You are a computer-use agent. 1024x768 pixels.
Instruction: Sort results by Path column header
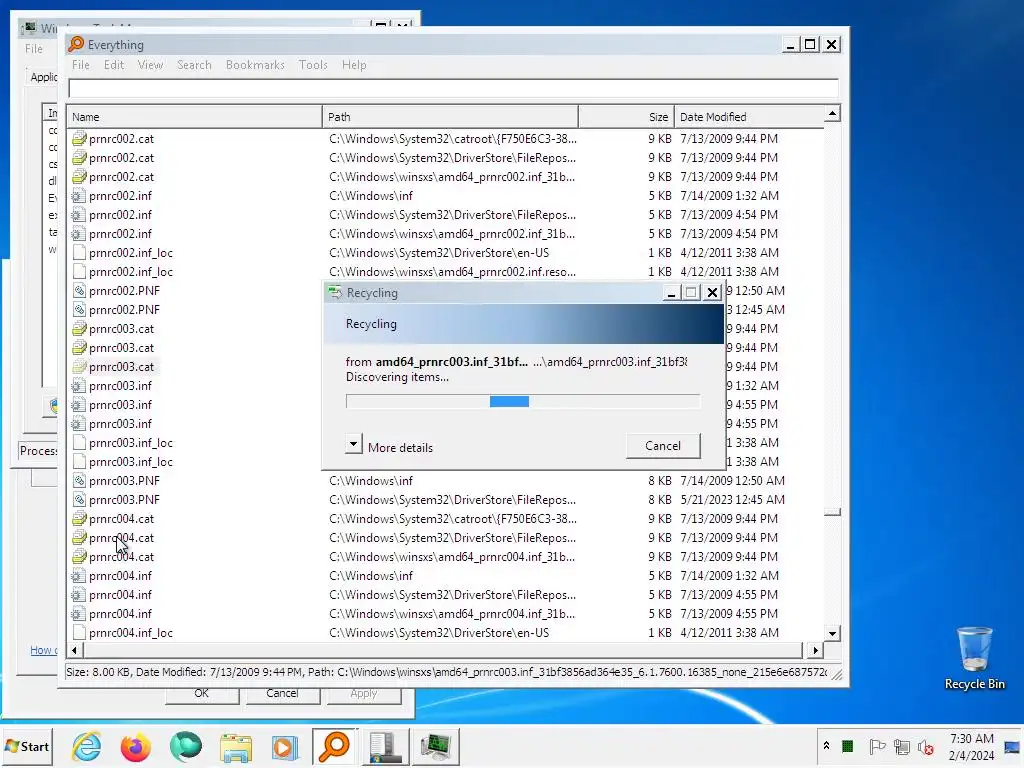click(450, 117)
